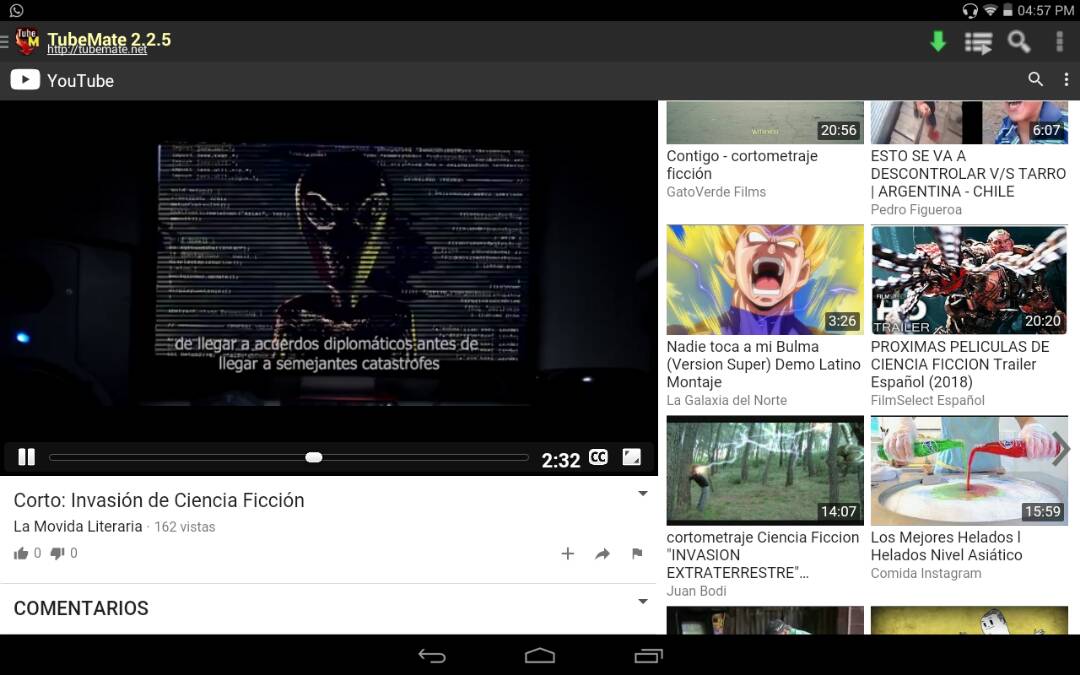
Task: Tap the battery status icon
Action: tap(1008, 10)
